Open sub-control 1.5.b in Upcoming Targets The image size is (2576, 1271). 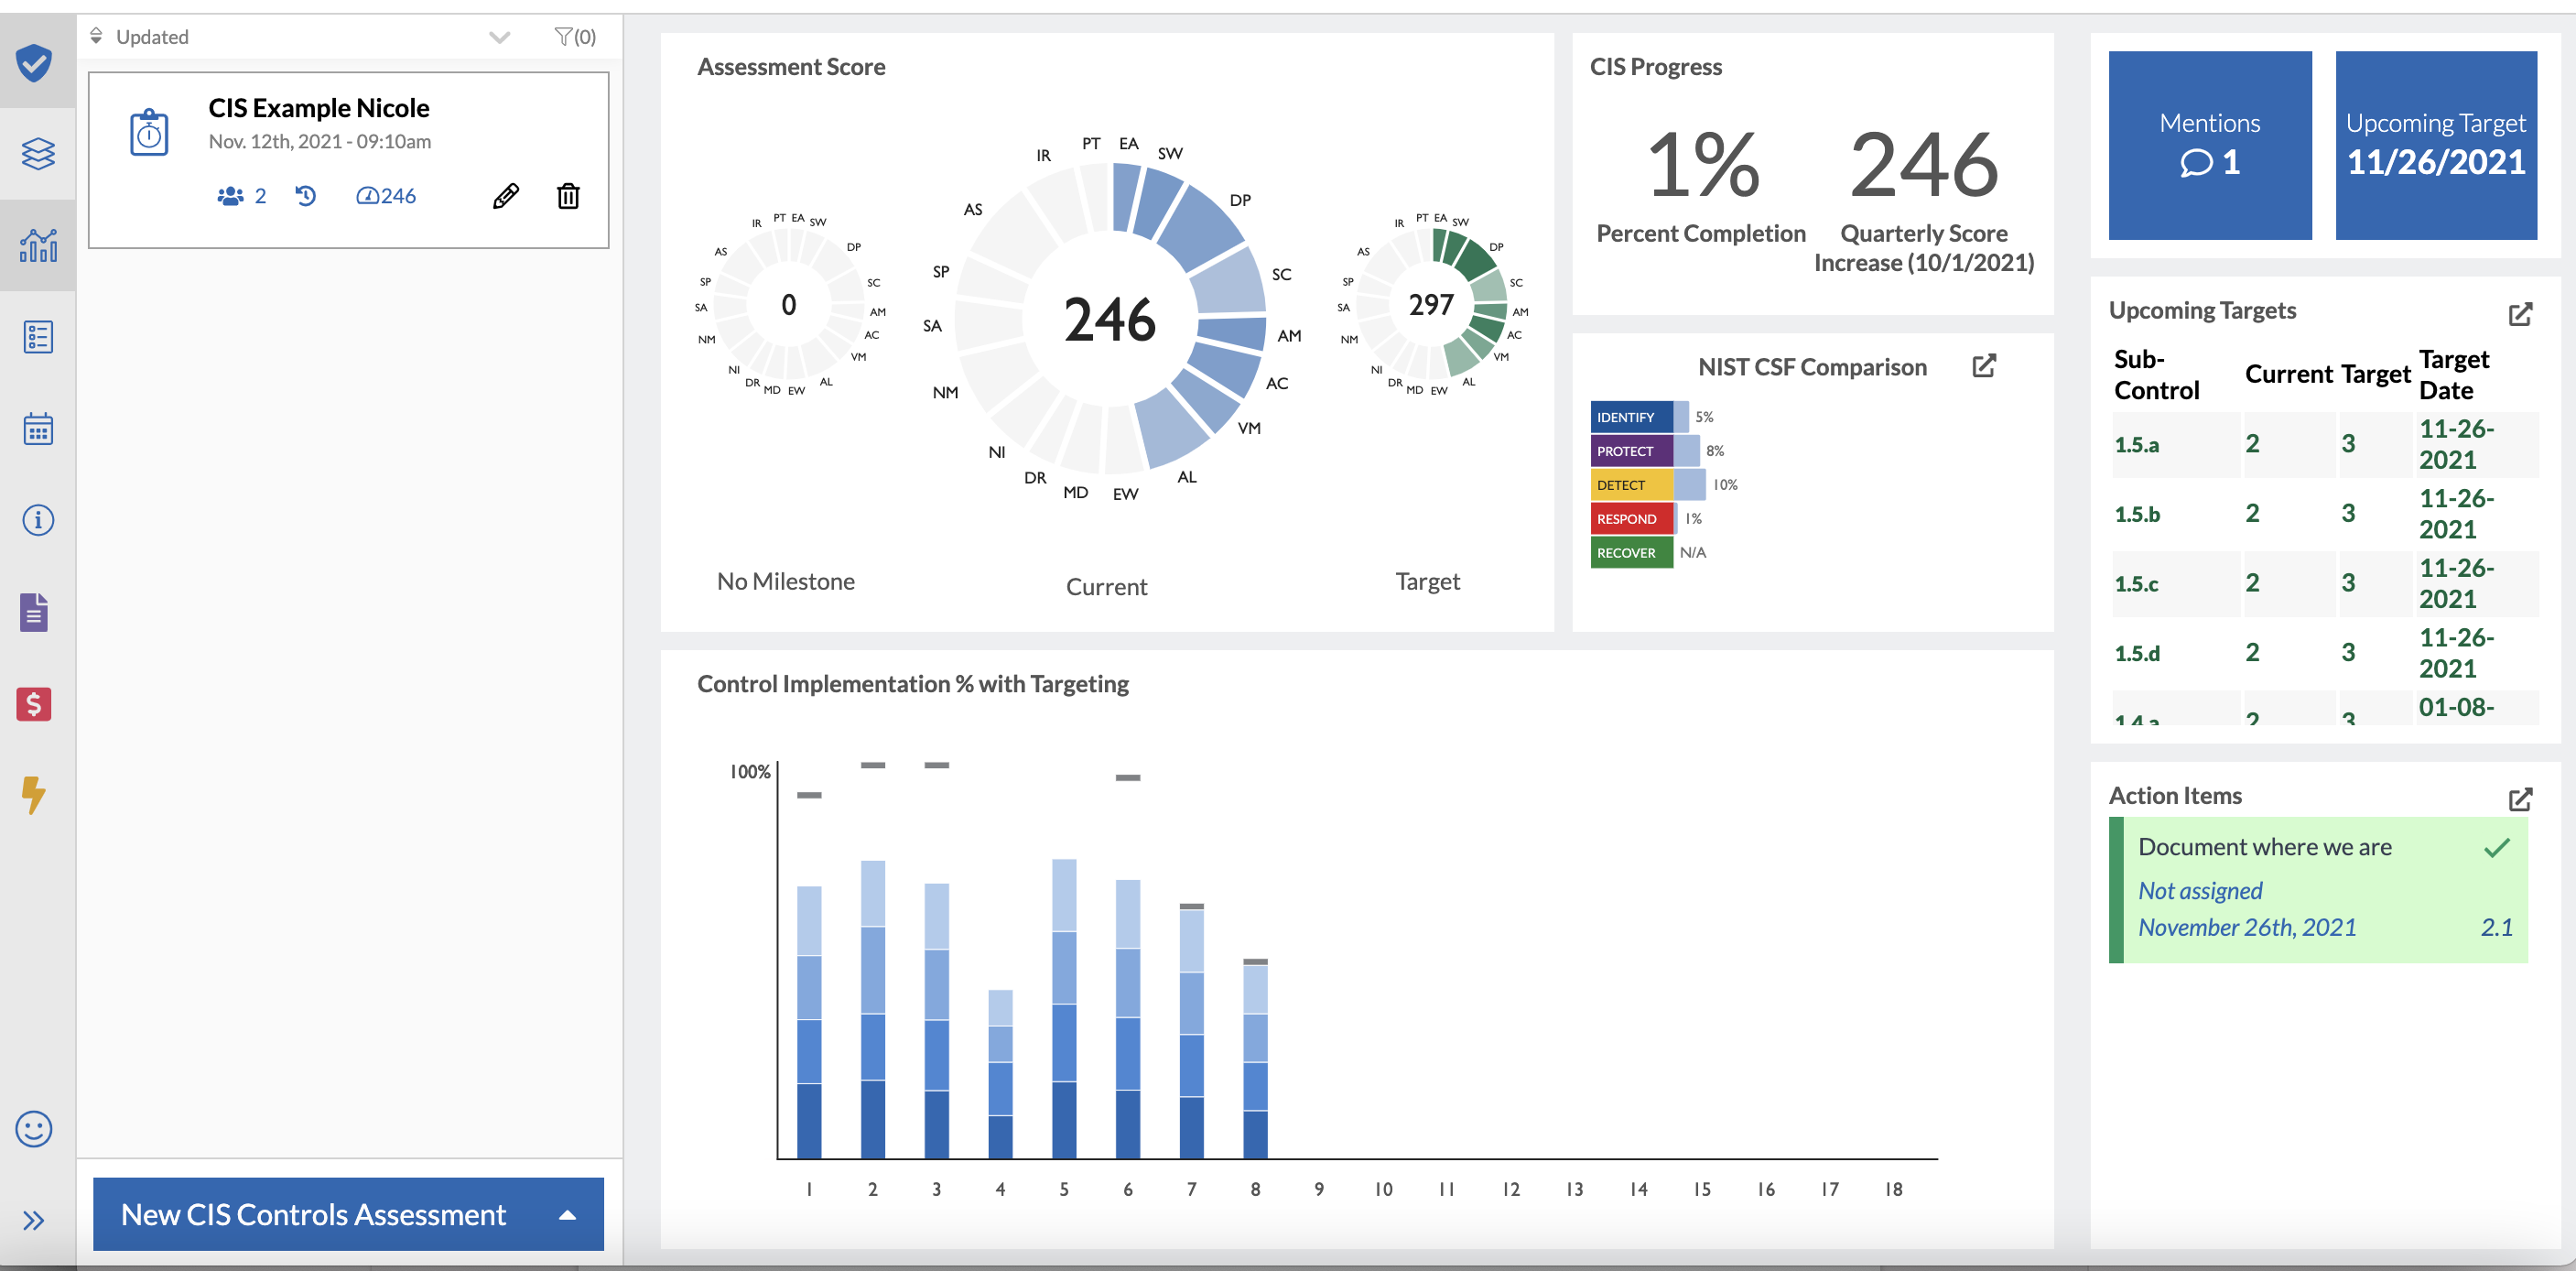[2137, 514]
